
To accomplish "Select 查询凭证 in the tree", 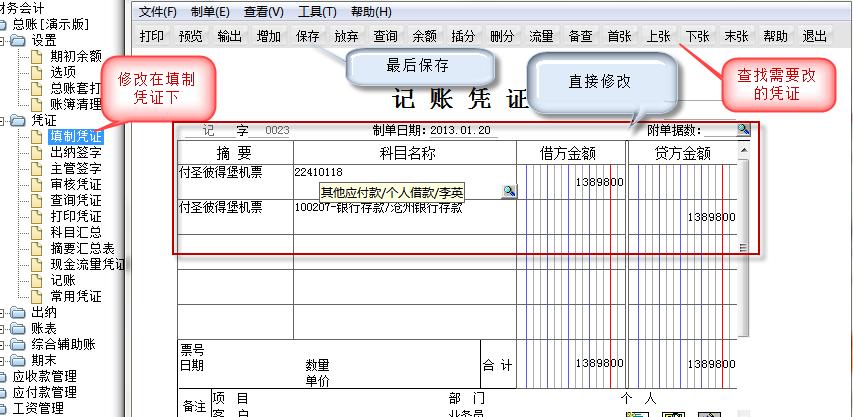I will pos(76,200).
